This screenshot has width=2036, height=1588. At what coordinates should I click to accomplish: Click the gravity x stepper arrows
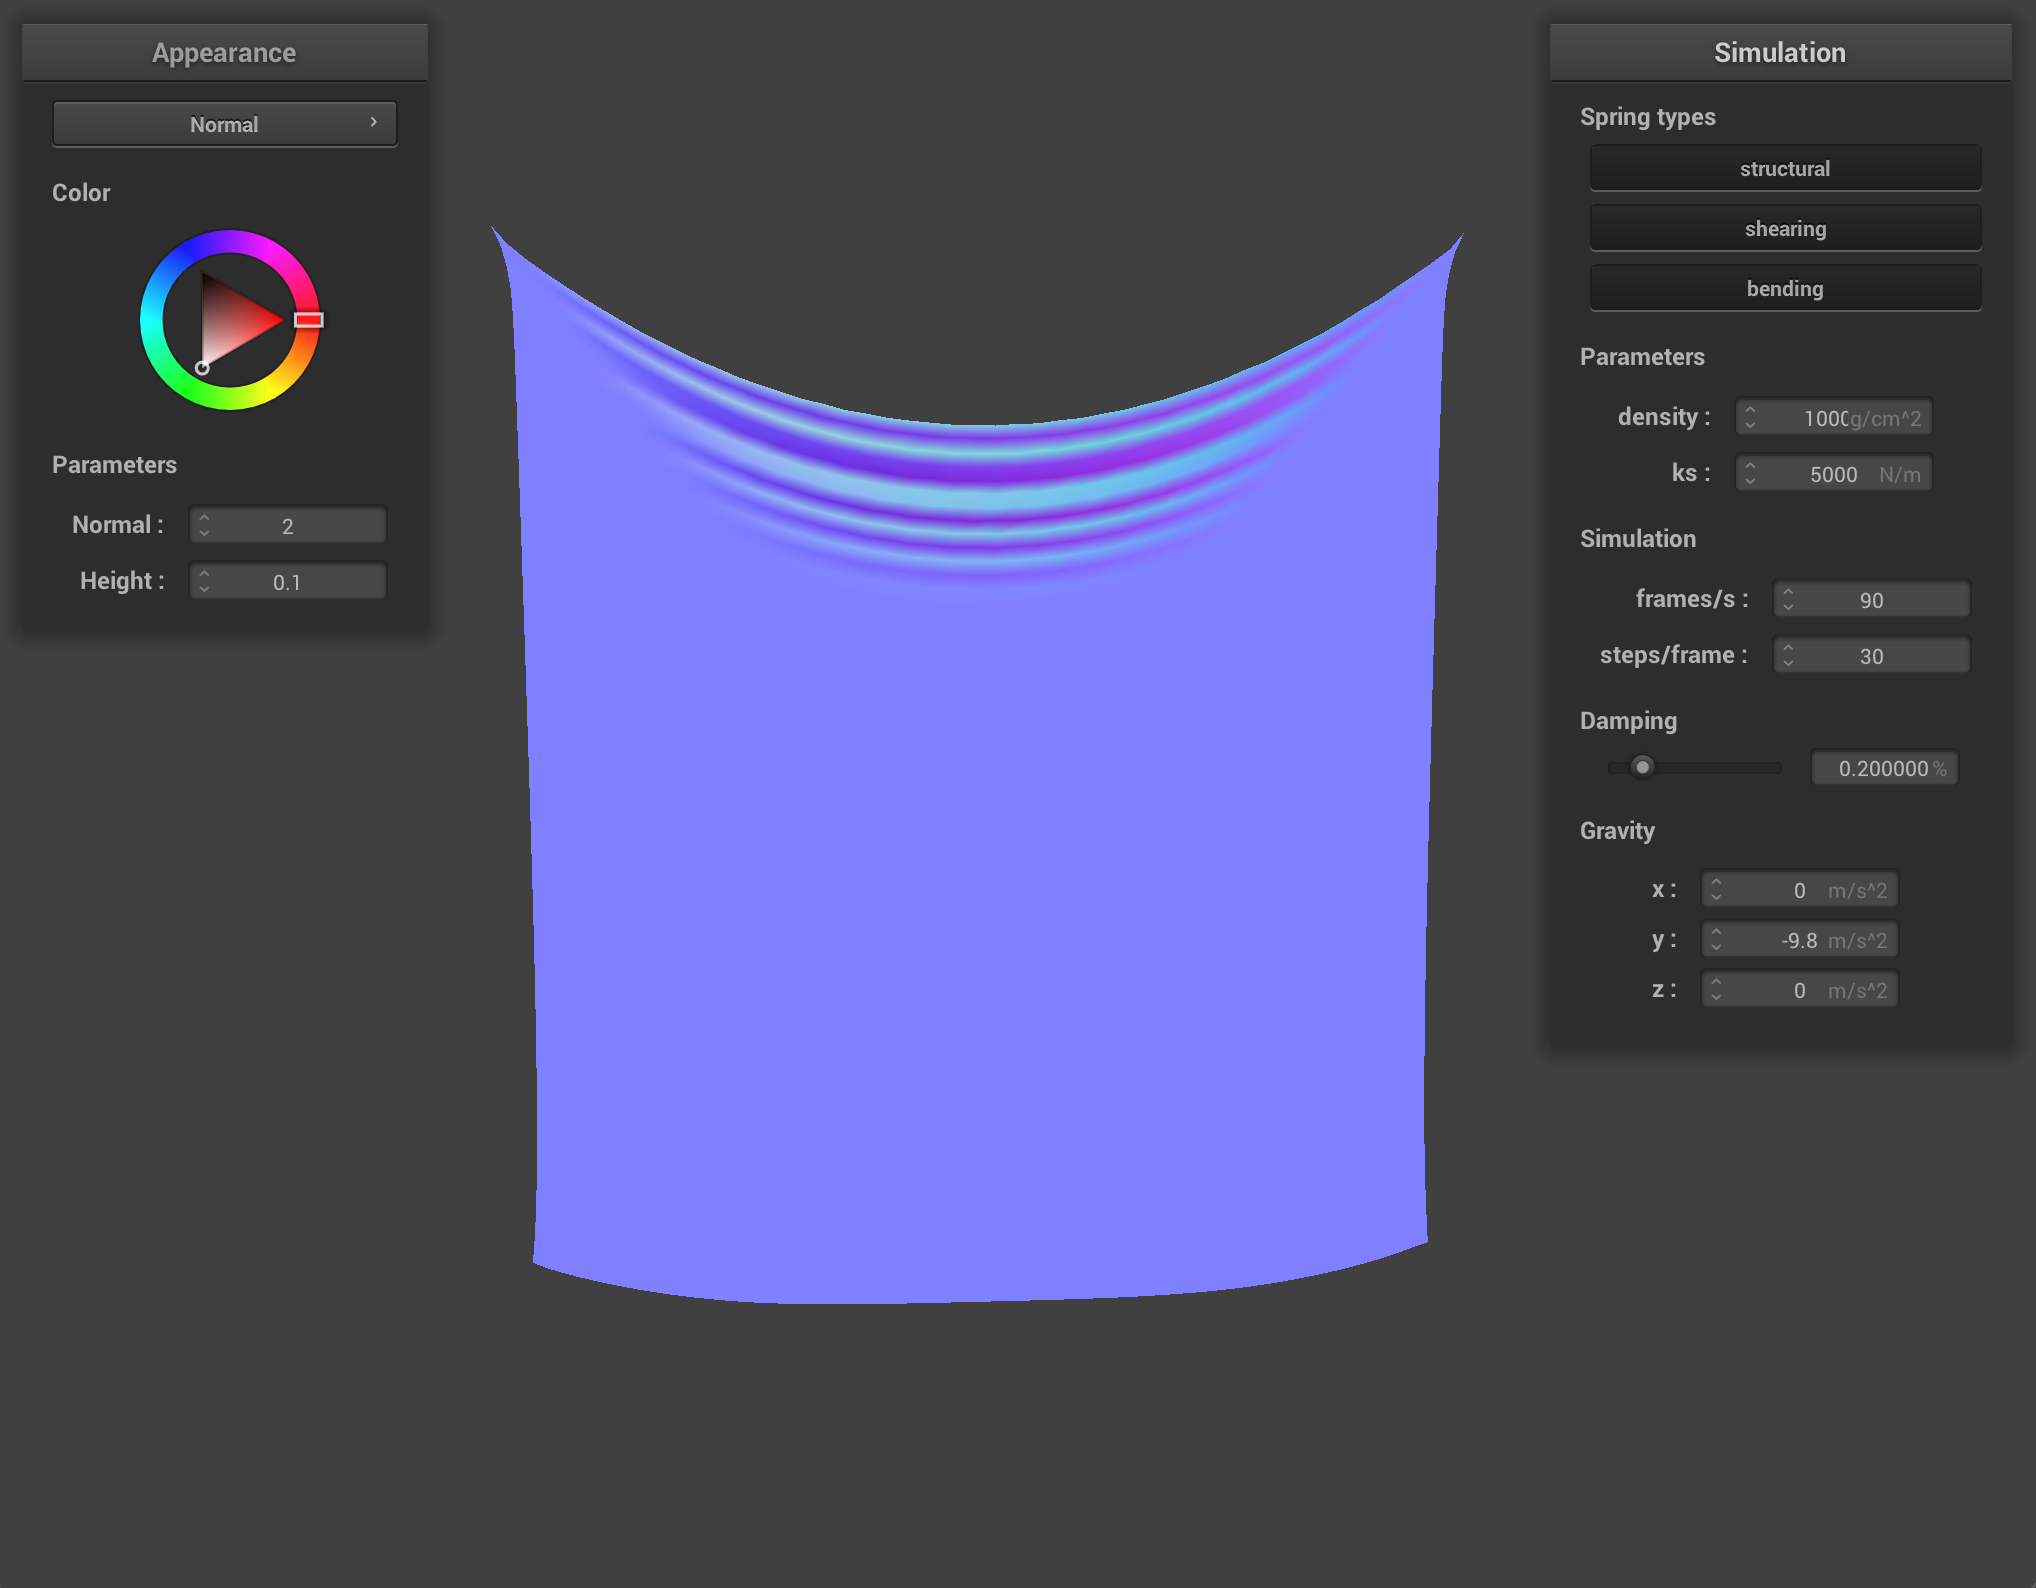[x=1716, y=889]
